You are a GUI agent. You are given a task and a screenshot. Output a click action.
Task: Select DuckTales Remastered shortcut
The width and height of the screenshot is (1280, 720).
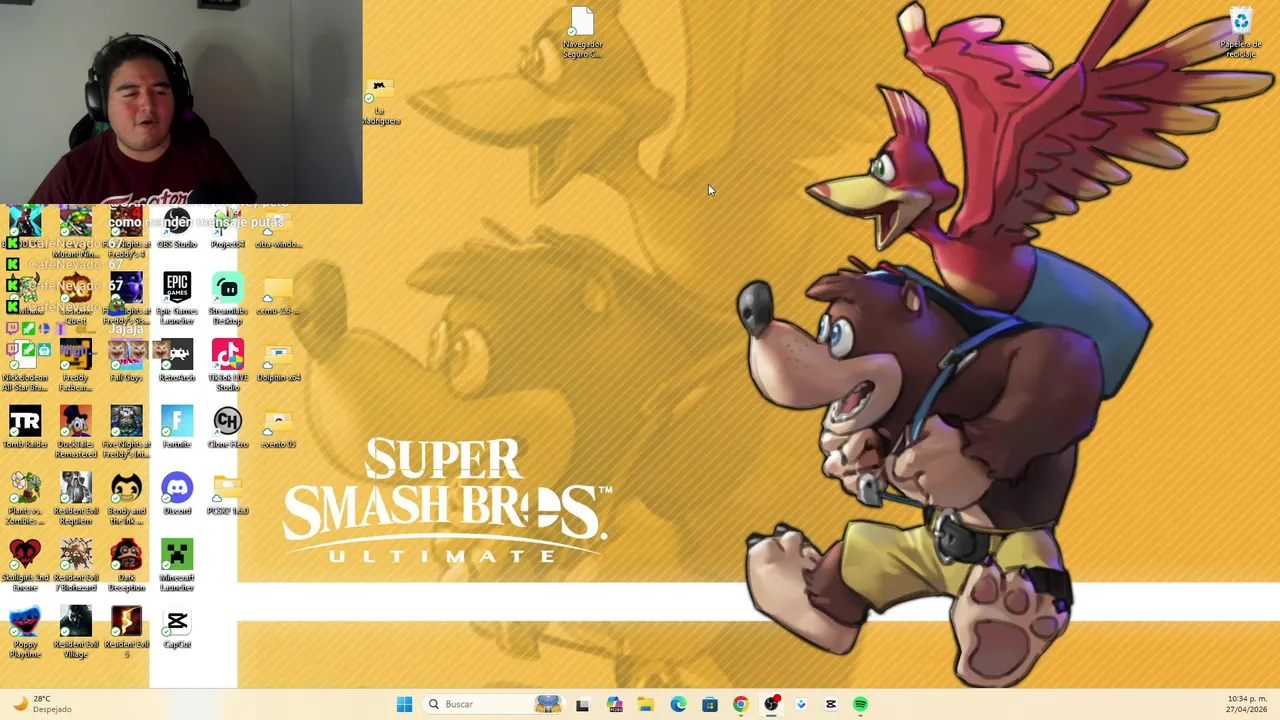[76, 432]
